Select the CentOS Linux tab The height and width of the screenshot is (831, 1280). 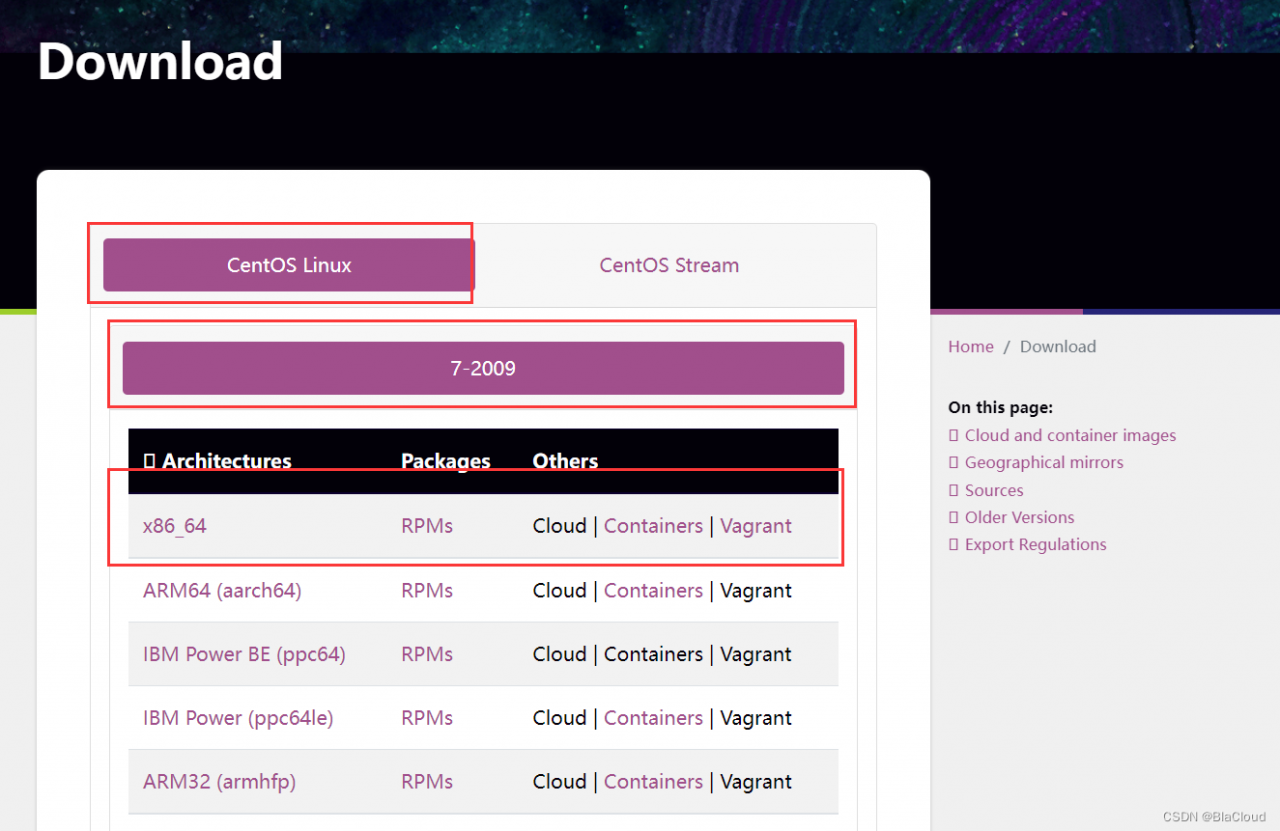[289, 265]
